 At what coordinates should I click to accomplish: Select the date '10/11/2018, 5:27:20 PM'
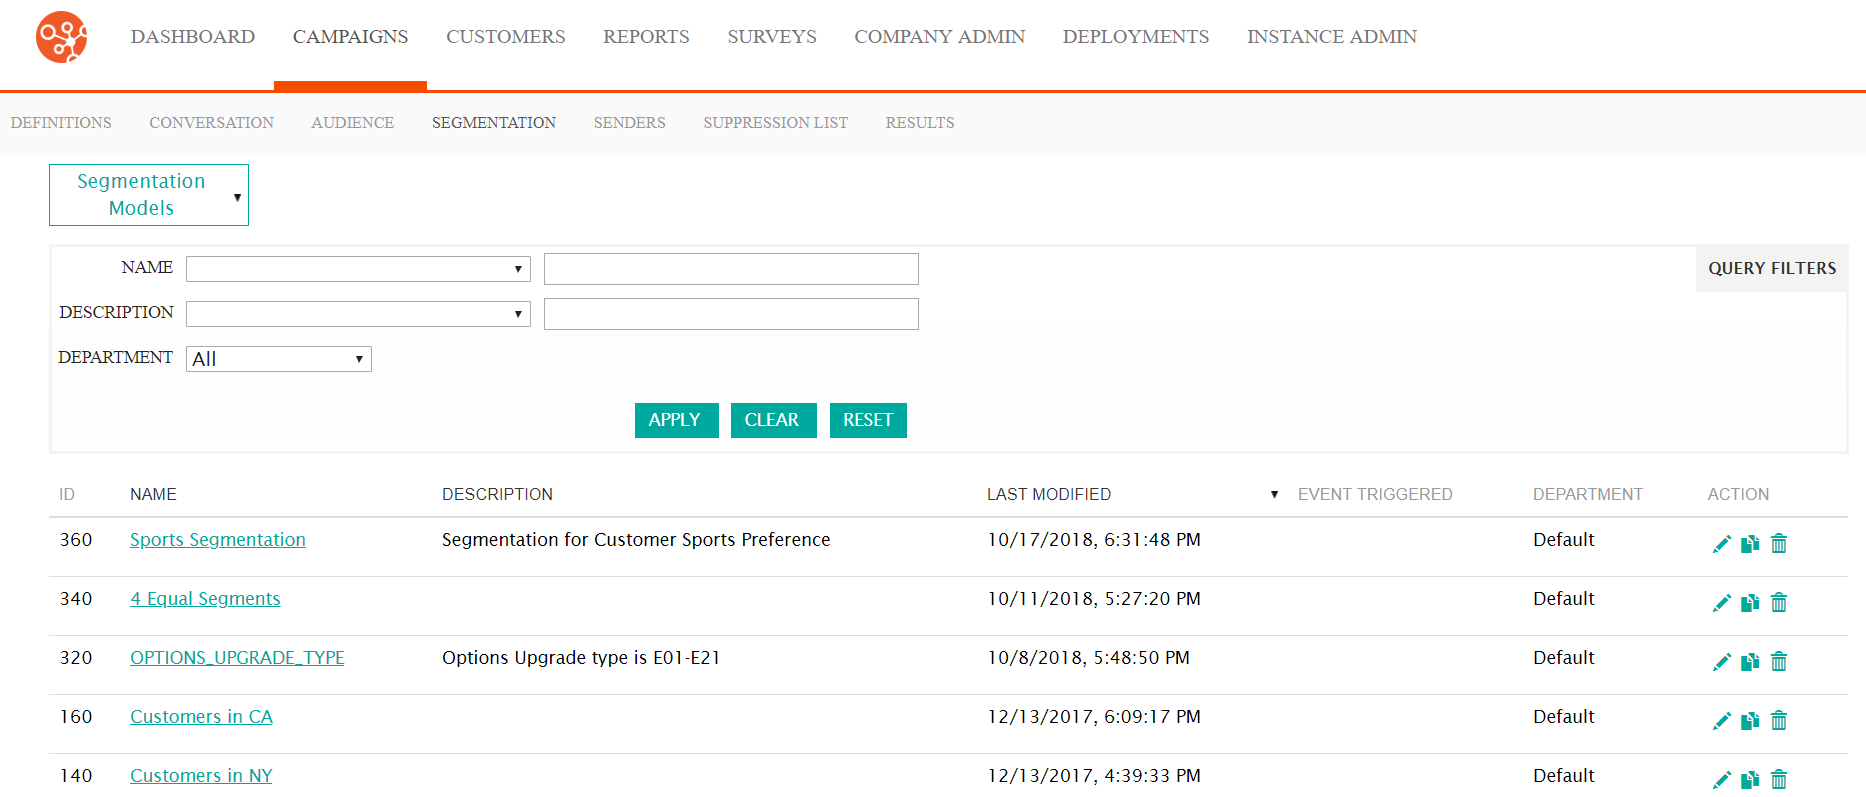tap(1094, 599)
